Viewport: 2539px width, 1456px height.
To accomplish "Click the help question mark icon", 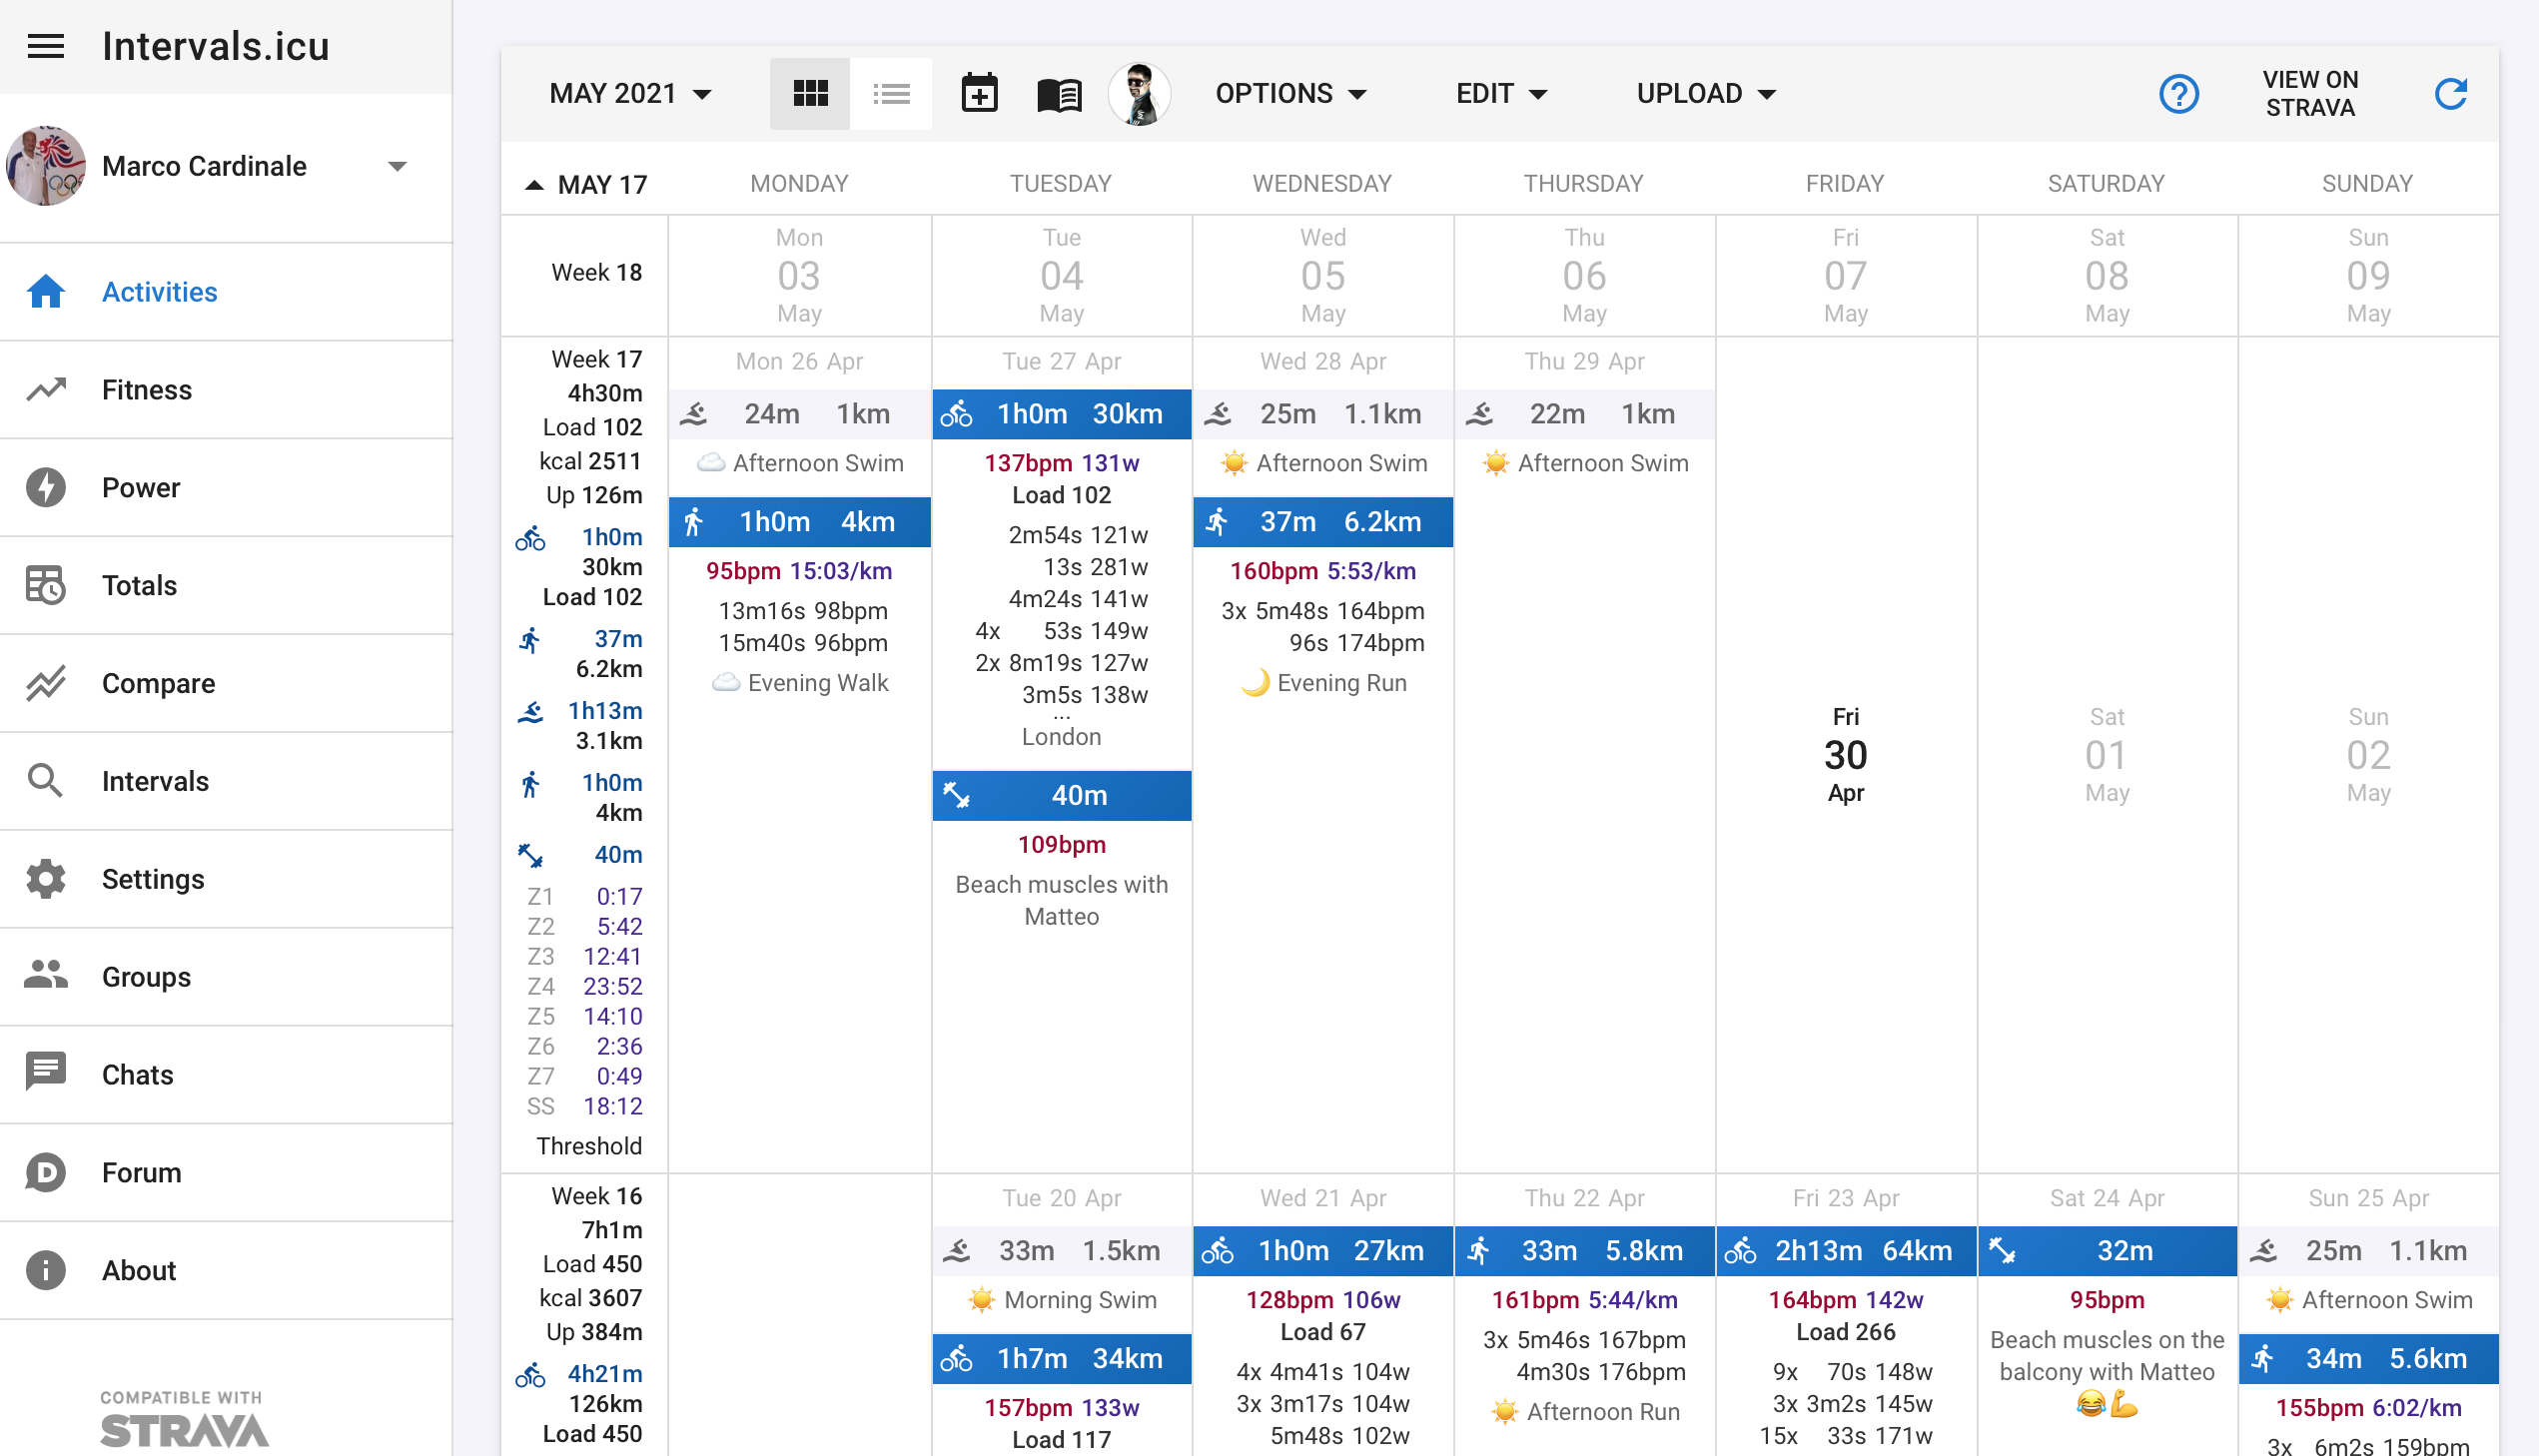I will point(2178,94).
